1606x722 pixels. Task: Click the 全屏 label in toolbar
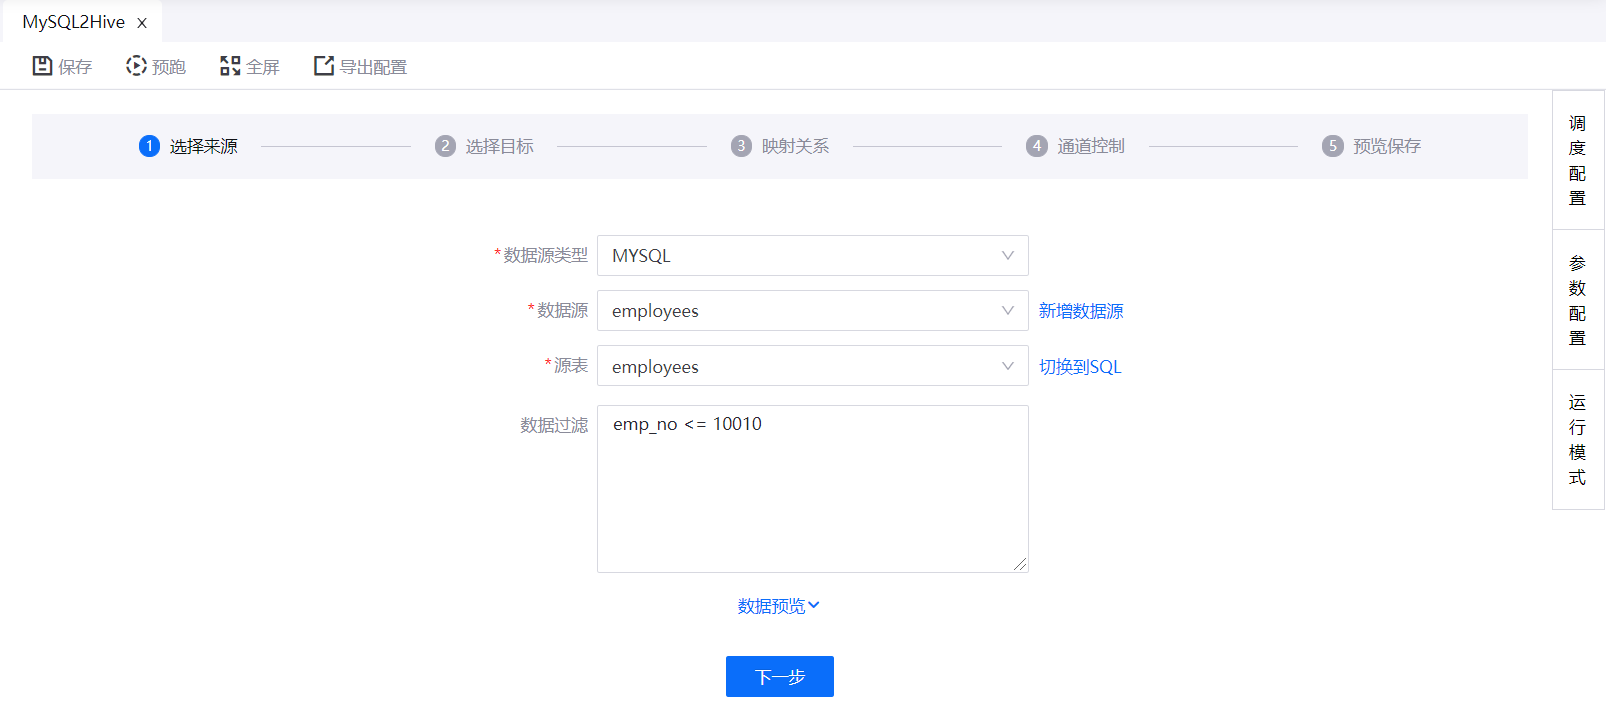[x=263, y=67]
